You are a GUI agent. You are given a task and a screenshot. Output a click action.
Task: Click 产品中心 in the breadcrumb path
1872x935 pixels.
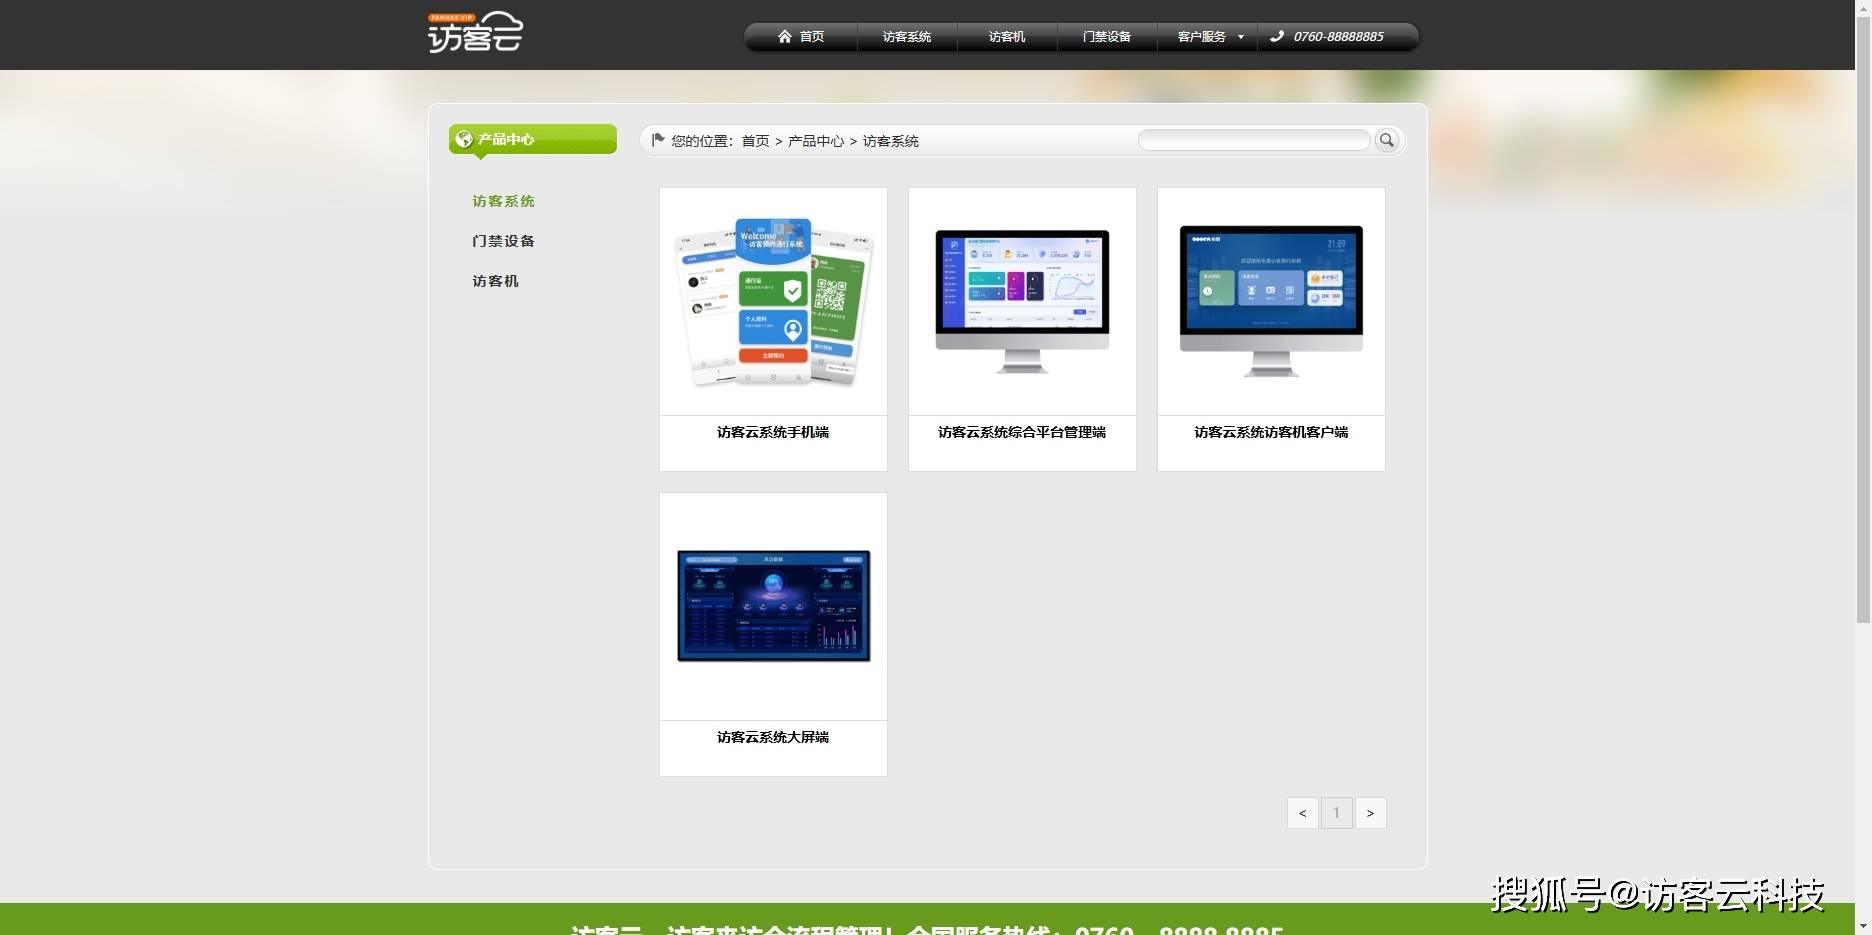[x=815, y=141]
